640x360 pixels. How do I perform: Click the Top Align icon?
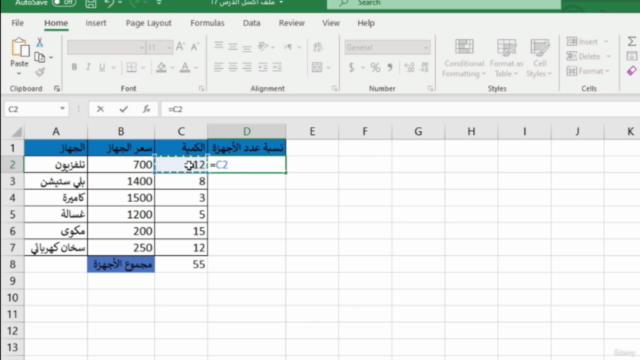[219, 46]
